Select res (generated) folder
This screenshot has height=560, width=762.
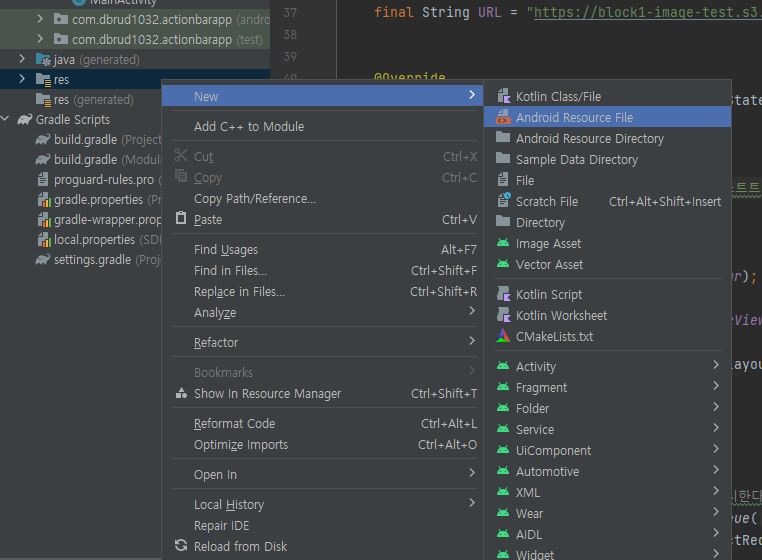(x=85, y=100)
